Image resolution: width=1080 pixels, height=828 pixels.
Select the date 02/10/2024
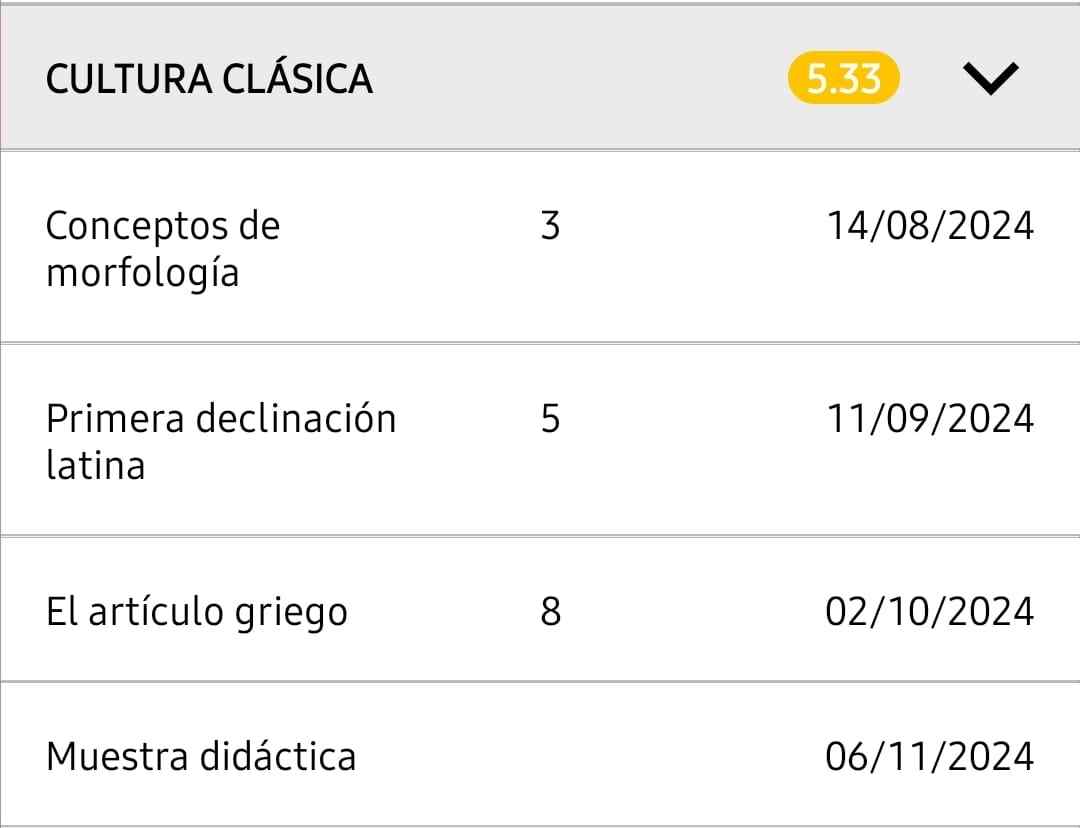pos(929,611)
